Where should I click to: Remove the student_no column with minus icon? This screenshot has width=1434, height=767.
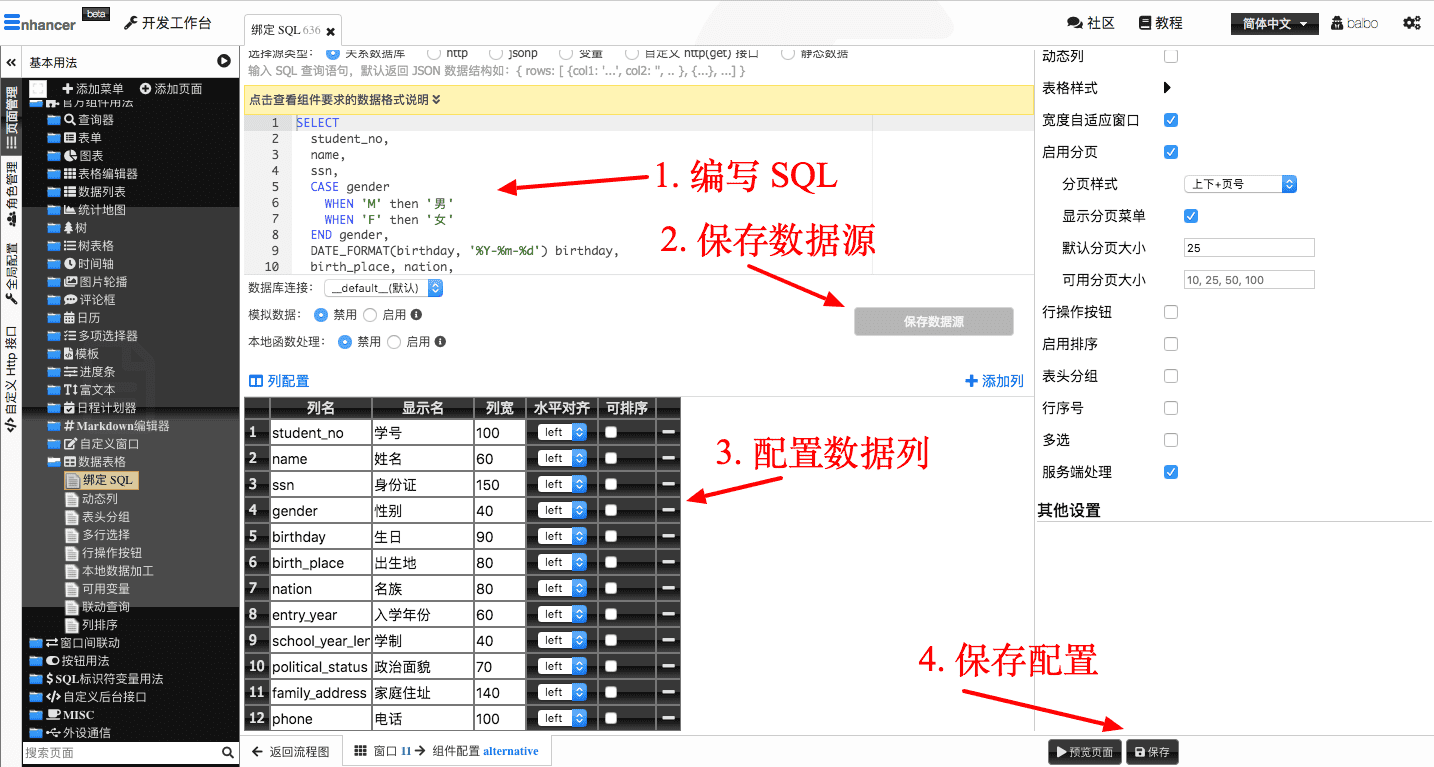tap(668, 432)
